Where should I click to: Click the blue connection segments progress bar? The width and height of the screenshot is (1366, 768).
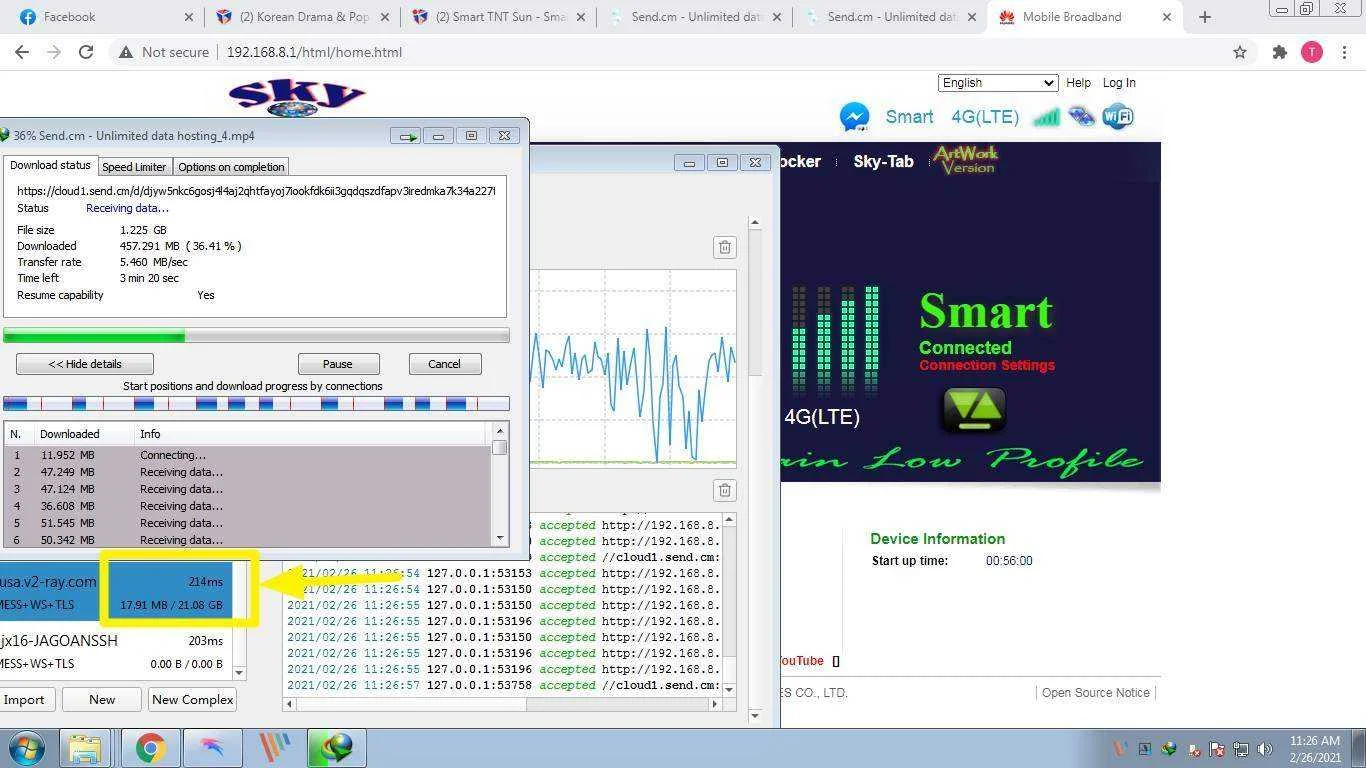click(256, 404)
